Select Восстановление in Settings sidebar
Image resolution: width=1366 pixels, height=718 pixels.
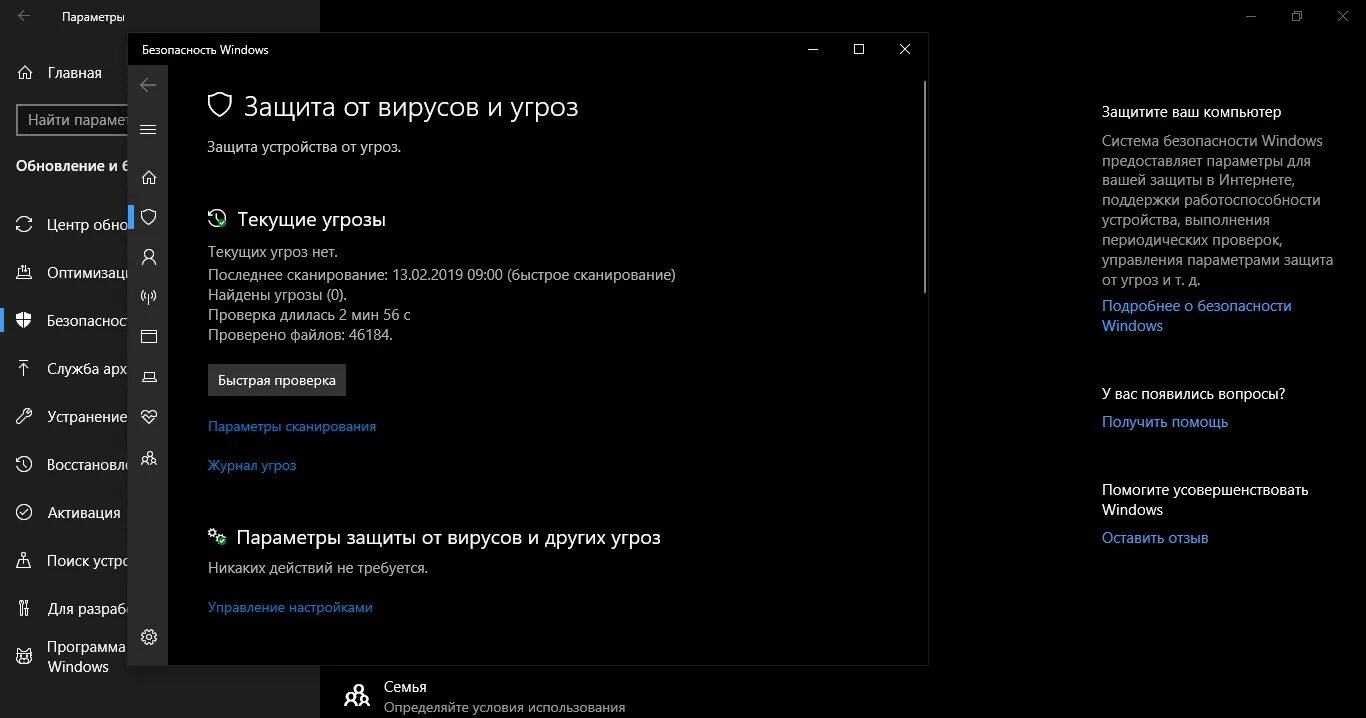[64, 464]
